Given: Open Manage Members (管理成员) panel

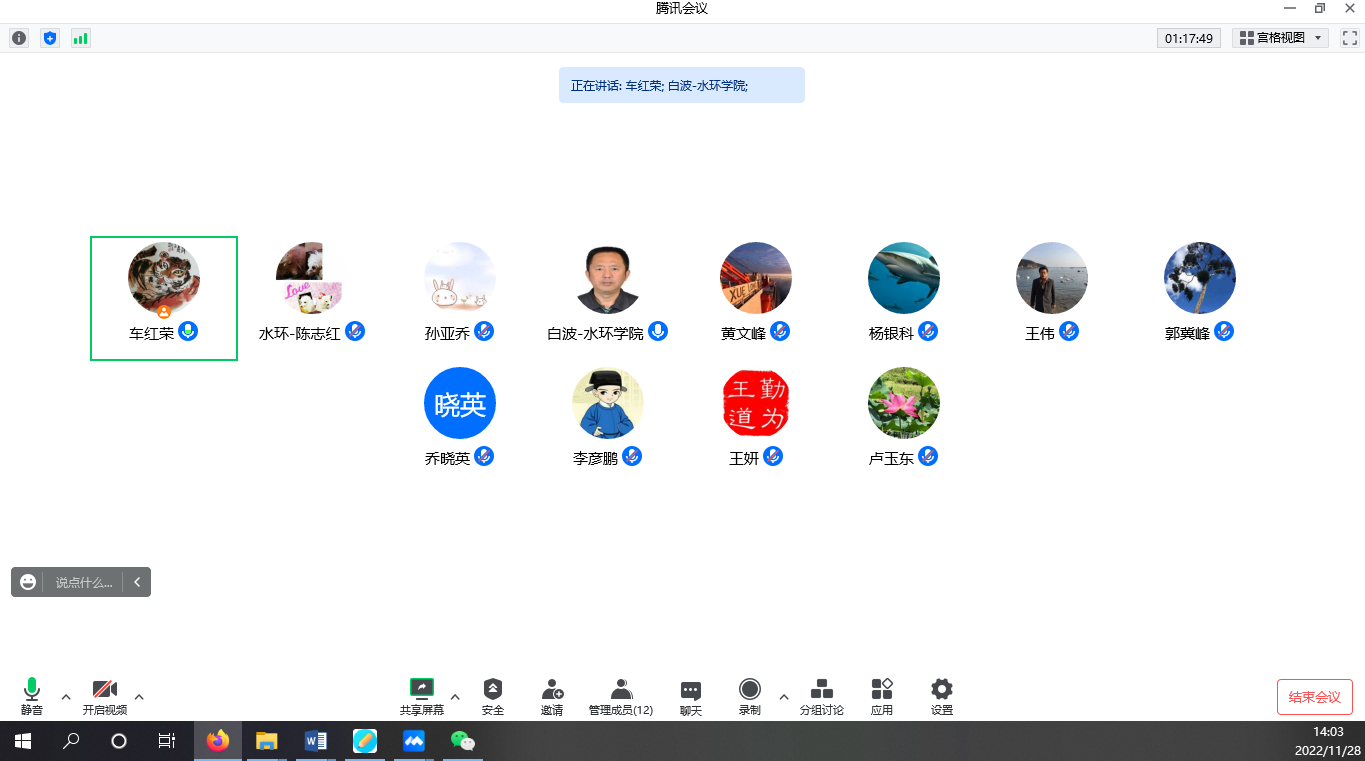Looking at the screenshot, I should click(621, 695).
